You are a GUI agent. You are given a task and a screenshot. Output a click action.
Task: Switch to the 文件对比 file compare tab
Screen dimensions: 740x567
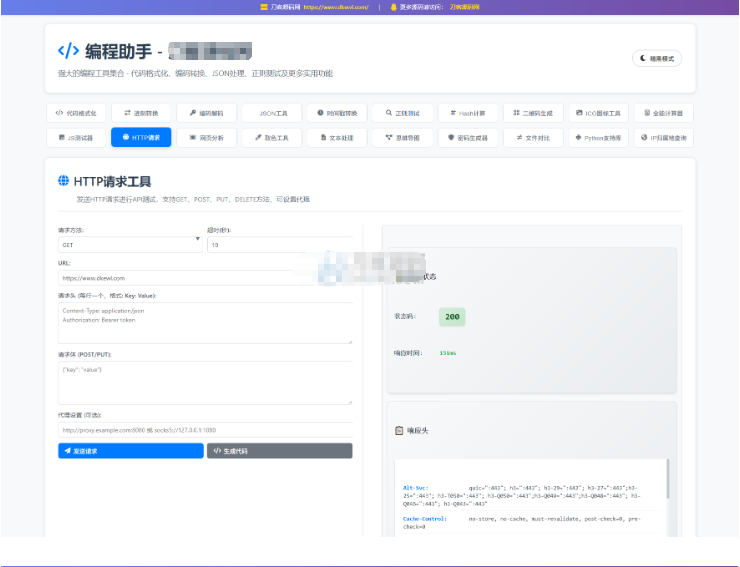[533, 138]
